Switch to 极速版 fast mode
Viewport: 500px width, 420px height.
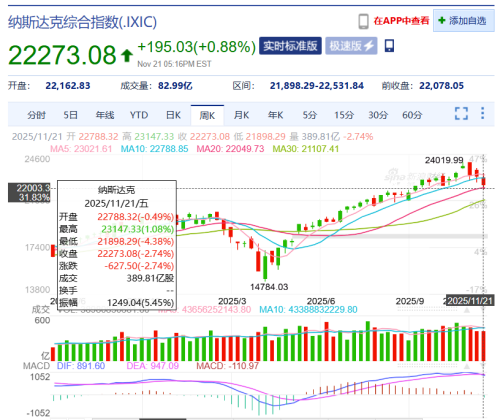(351, 46)
